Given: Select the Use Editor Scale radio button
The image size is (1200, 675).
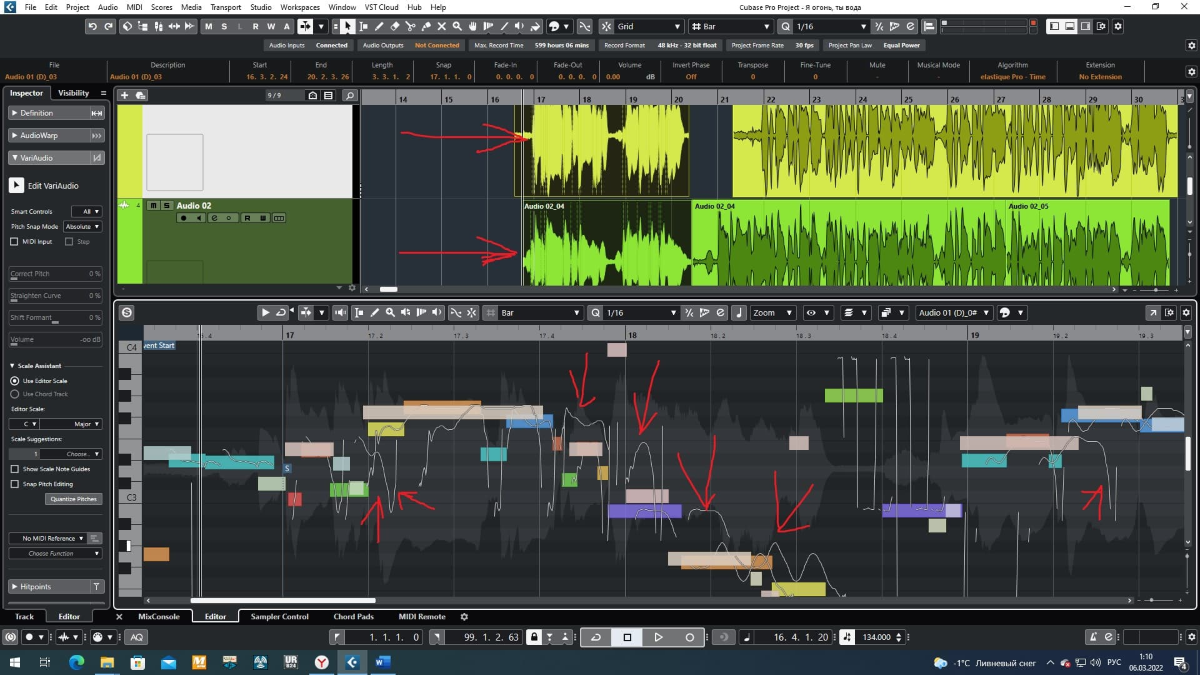Looking at the screenshot, I should point(14,381).
